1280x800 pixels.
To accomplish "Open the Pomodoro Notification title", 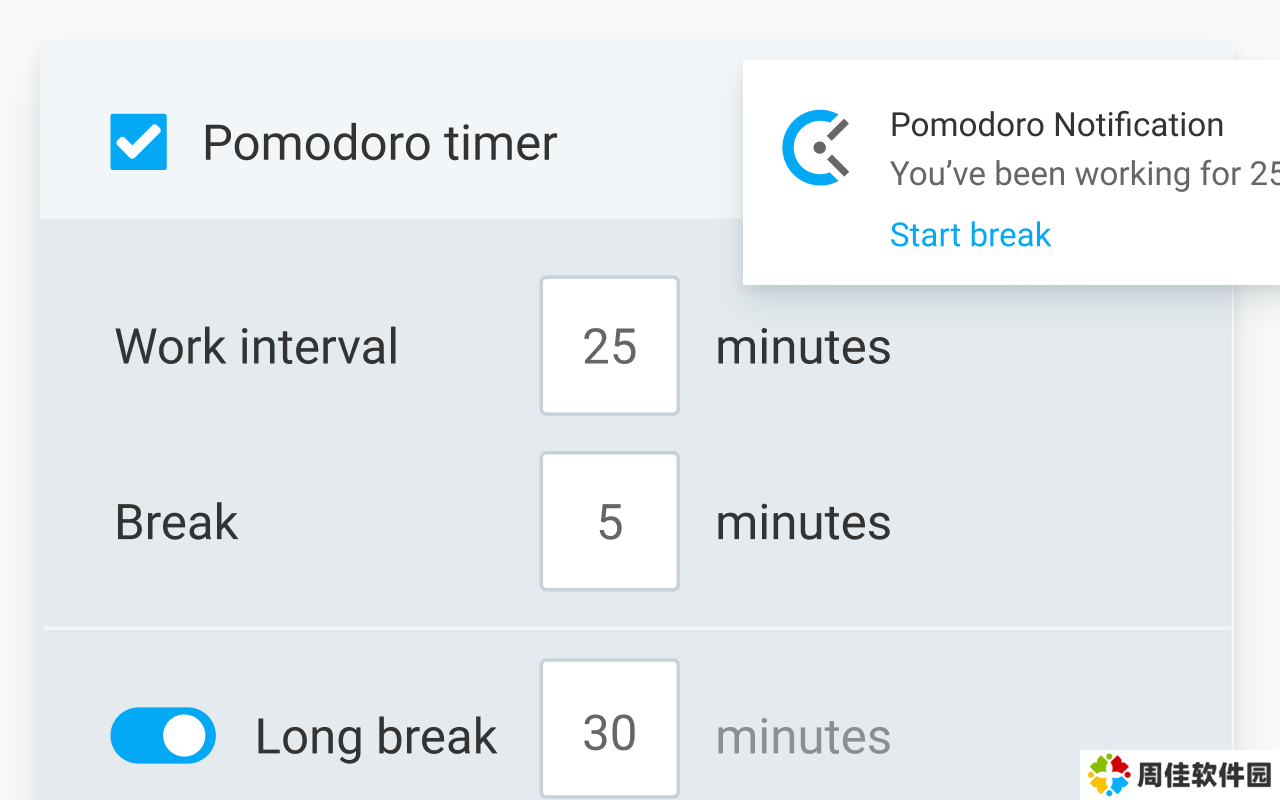I will click(x=1056, y=125).
